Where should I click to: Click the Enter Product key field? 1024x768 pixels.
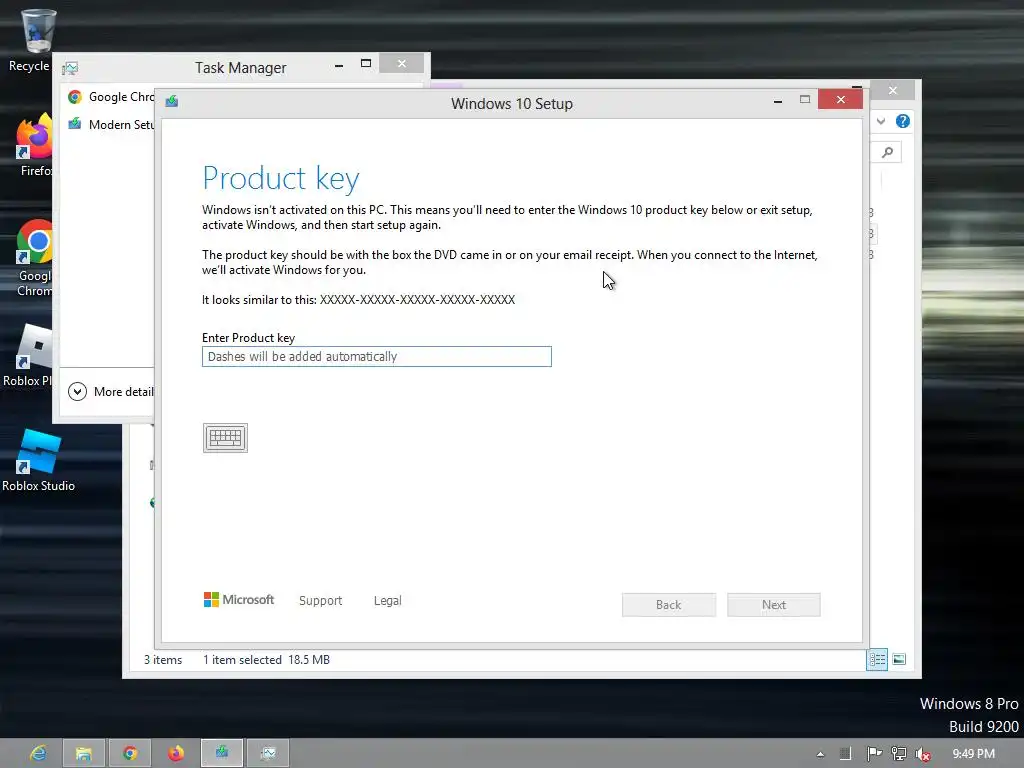coord(377,357)
